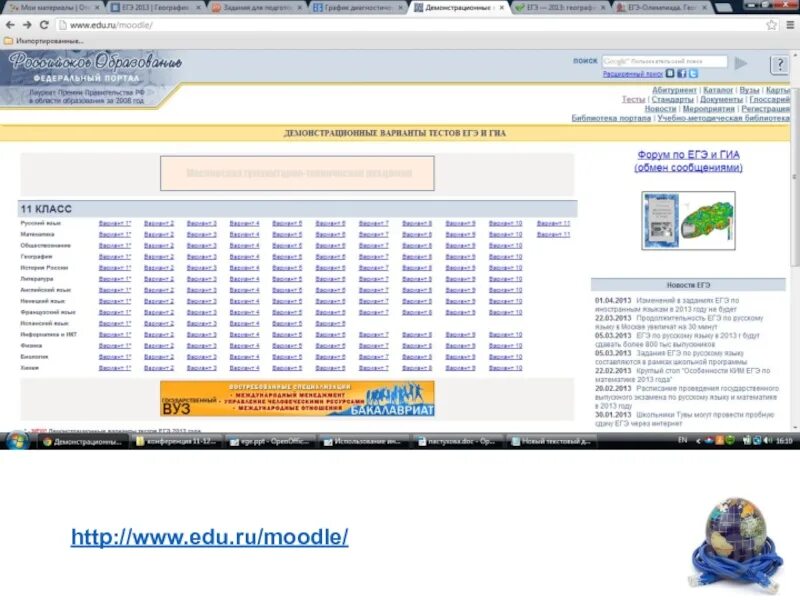Click the address bar showing www.edu.ru/moodle/
The width and height of the screenshot is (800, 600).
click(408, 25)
